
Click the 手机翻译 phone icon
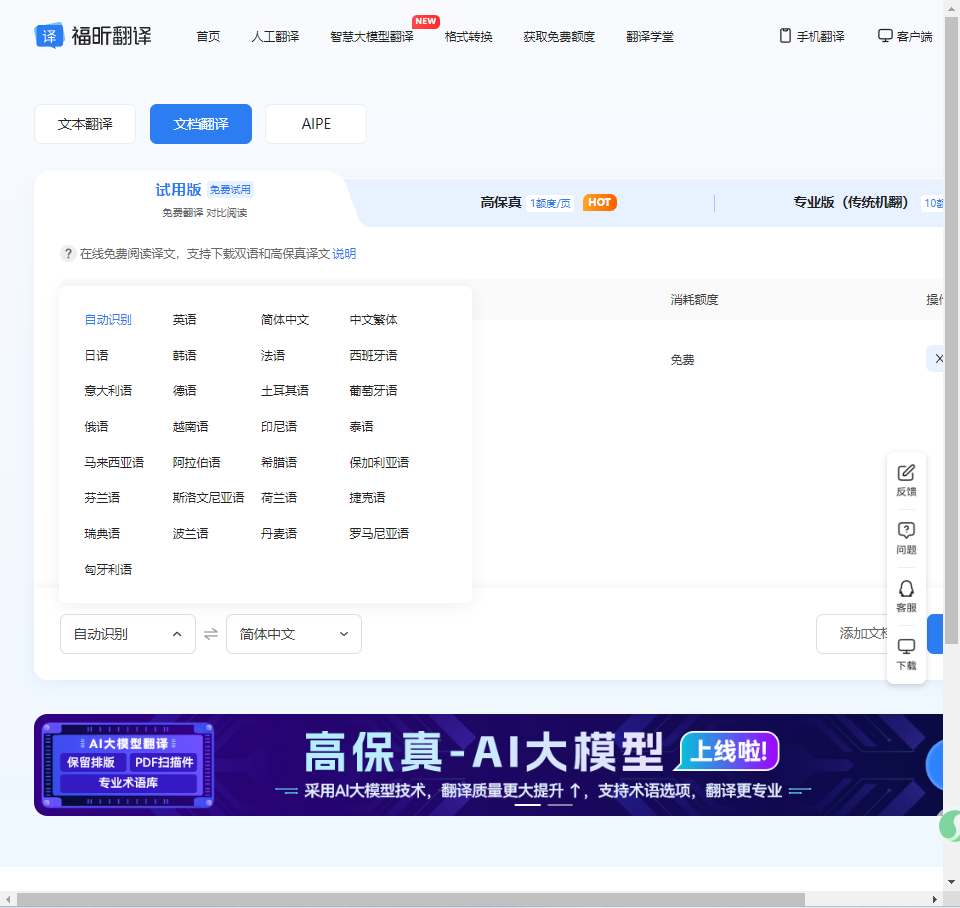(x=785, y=36)
